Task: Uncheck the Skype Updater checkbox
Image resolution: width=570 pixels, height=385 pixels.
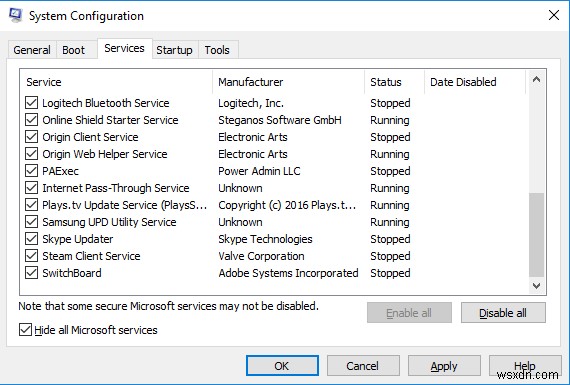Action: pos(32,239)
